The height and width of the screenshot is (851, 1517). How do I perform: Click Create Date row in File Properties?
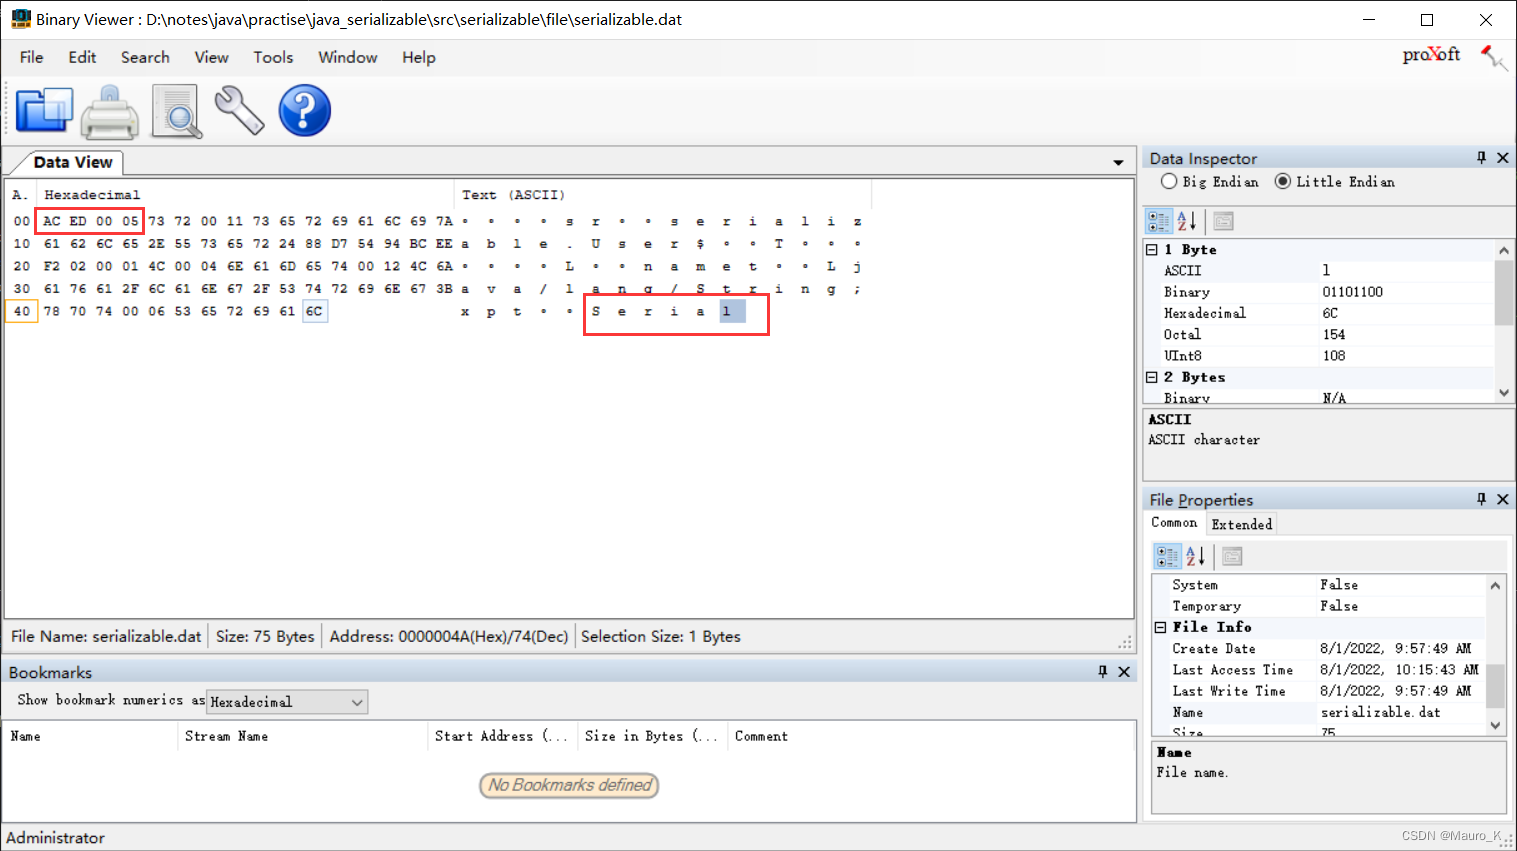click(1320, 648)
